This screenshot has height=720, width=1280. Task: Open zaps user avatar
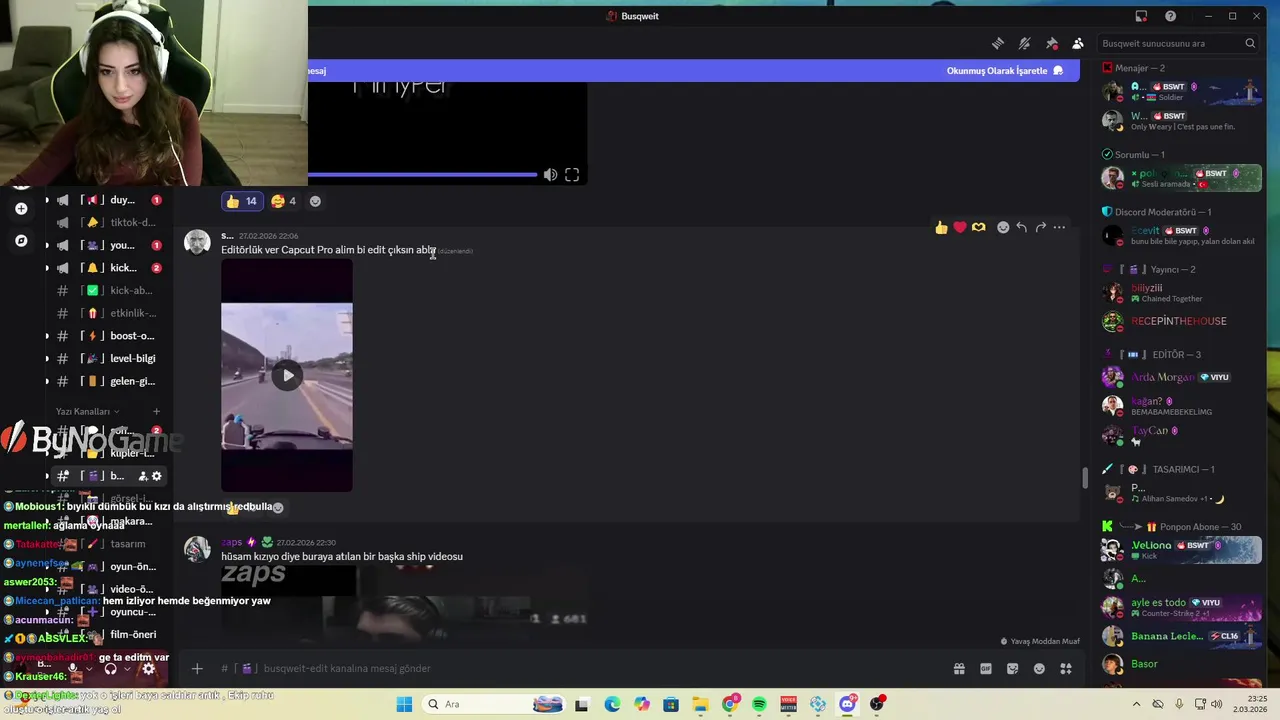pyautogui.click(x=197, y=549)
